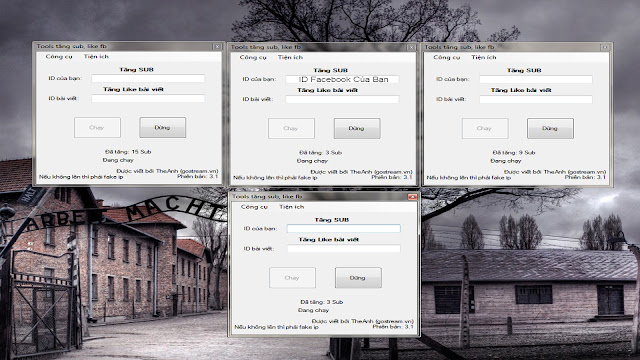640x360 pixels.
Task: Select the 'Đã tăng: 9 Sub' status text
Action: point(514,153)
